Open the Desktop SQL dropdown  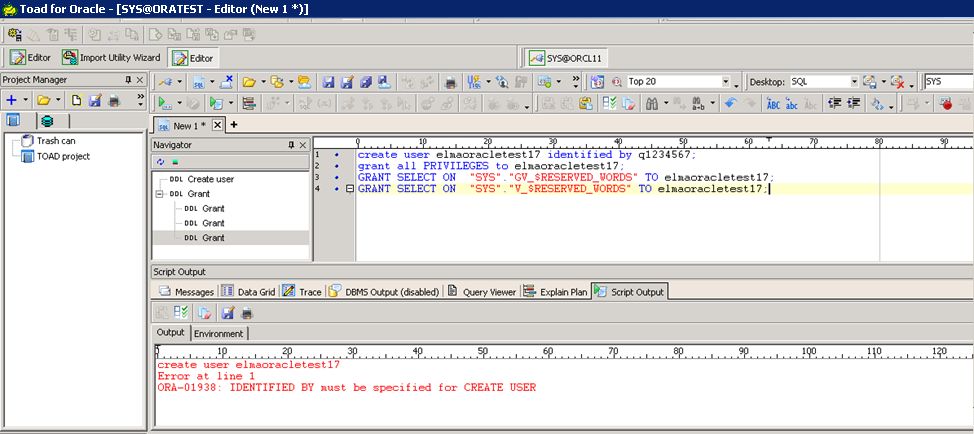pyautogui.click(x=854, y=81)
